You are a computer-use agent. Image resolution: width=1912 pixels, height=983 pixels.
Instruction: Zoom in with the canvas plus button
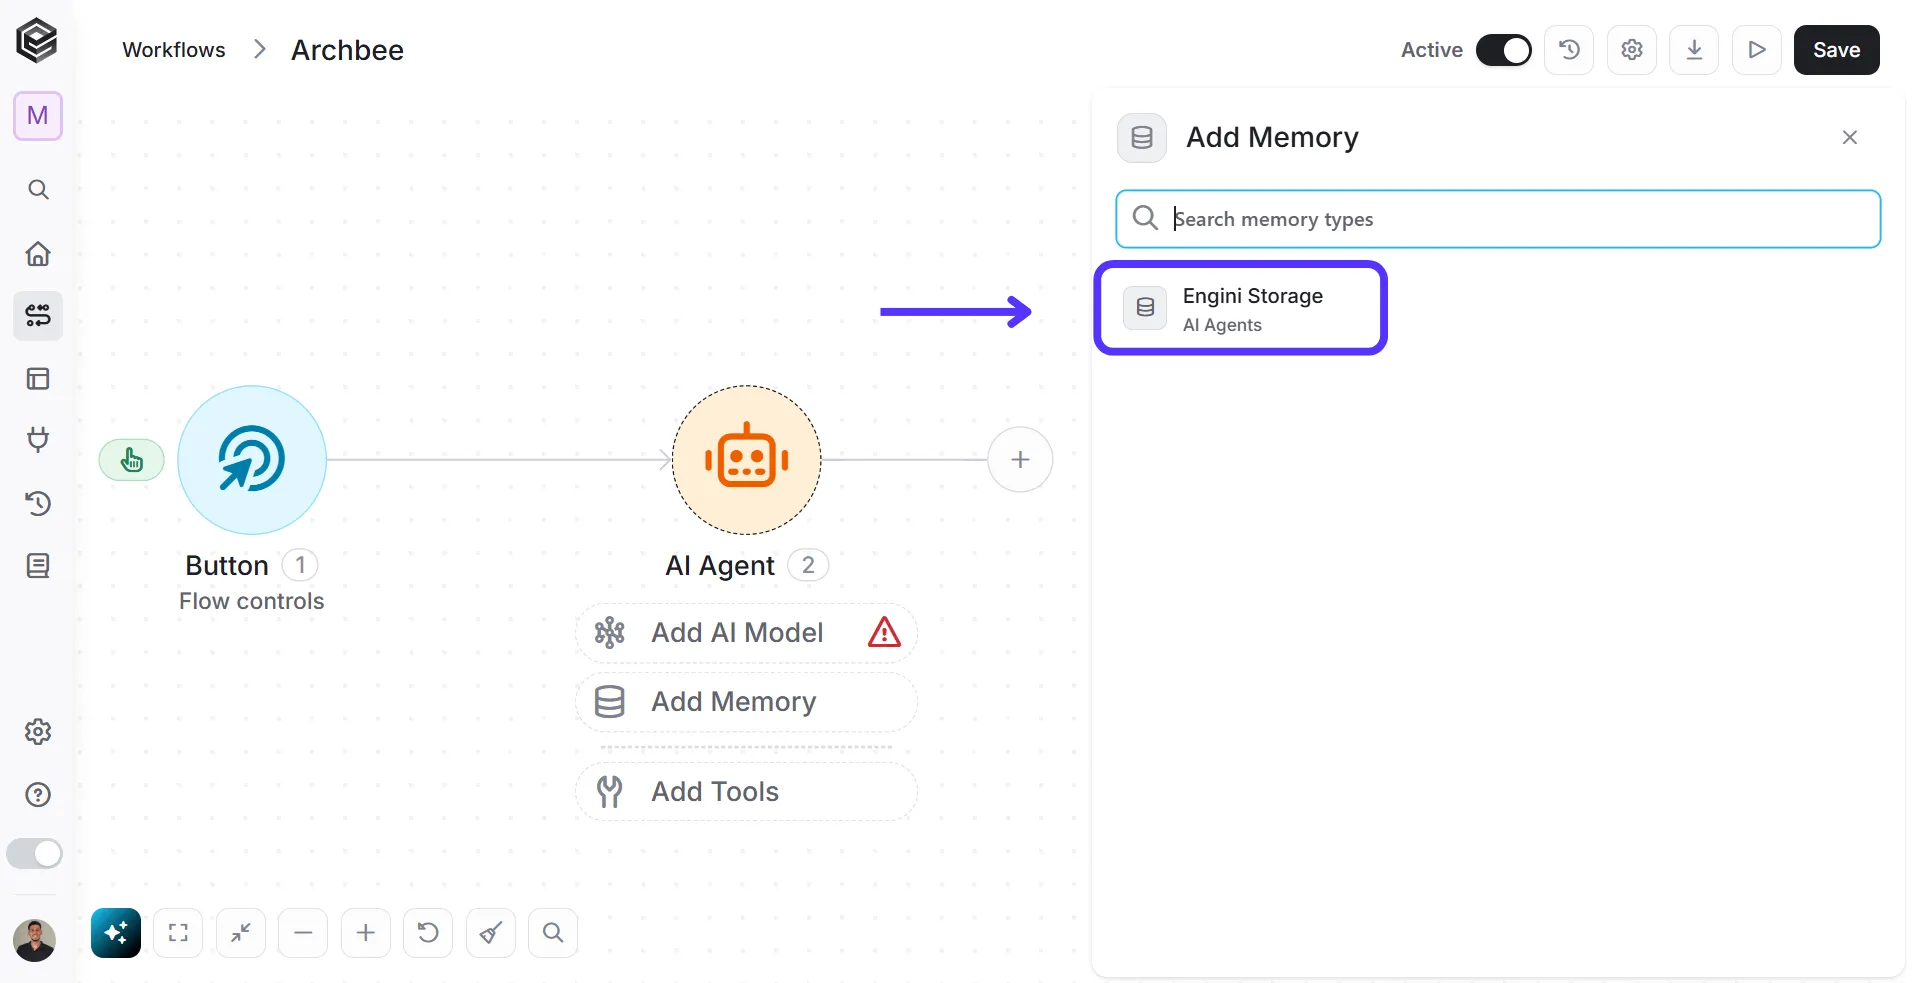coord(366,933)
